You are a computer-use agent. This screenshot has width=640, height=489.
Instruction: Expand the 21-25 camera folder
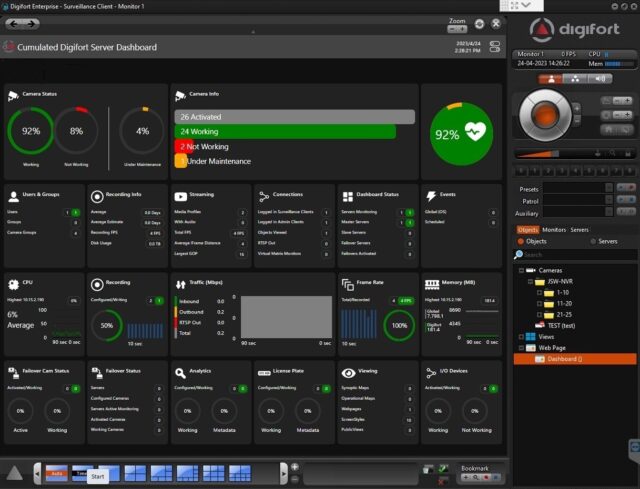540,315
